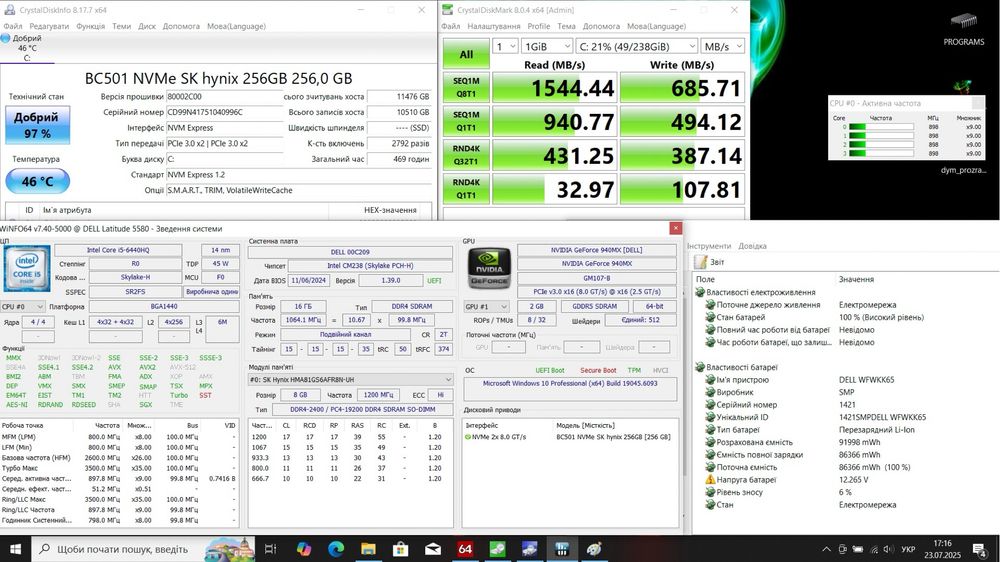Open drive dropdown C: 21% (49/238GiB)
Viewport: 1000px width, 562px height.
636,47
